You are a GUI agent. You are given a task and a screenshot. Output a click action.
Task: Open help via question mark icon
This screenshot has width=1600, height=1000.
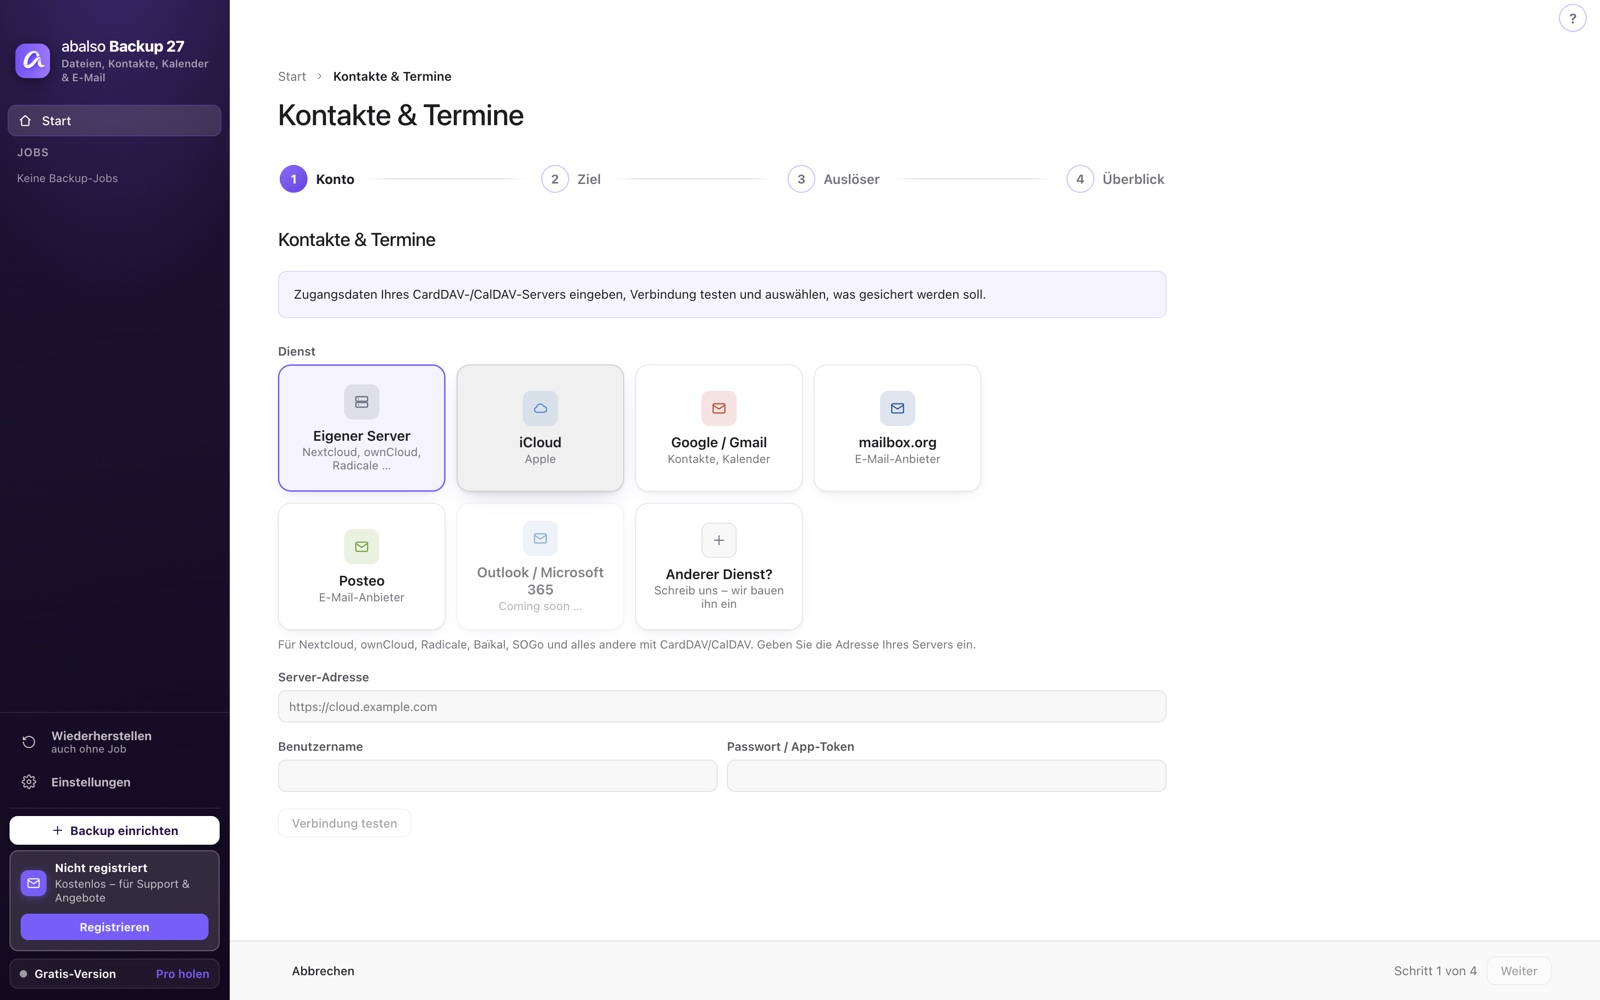[x=1572, y=18]
